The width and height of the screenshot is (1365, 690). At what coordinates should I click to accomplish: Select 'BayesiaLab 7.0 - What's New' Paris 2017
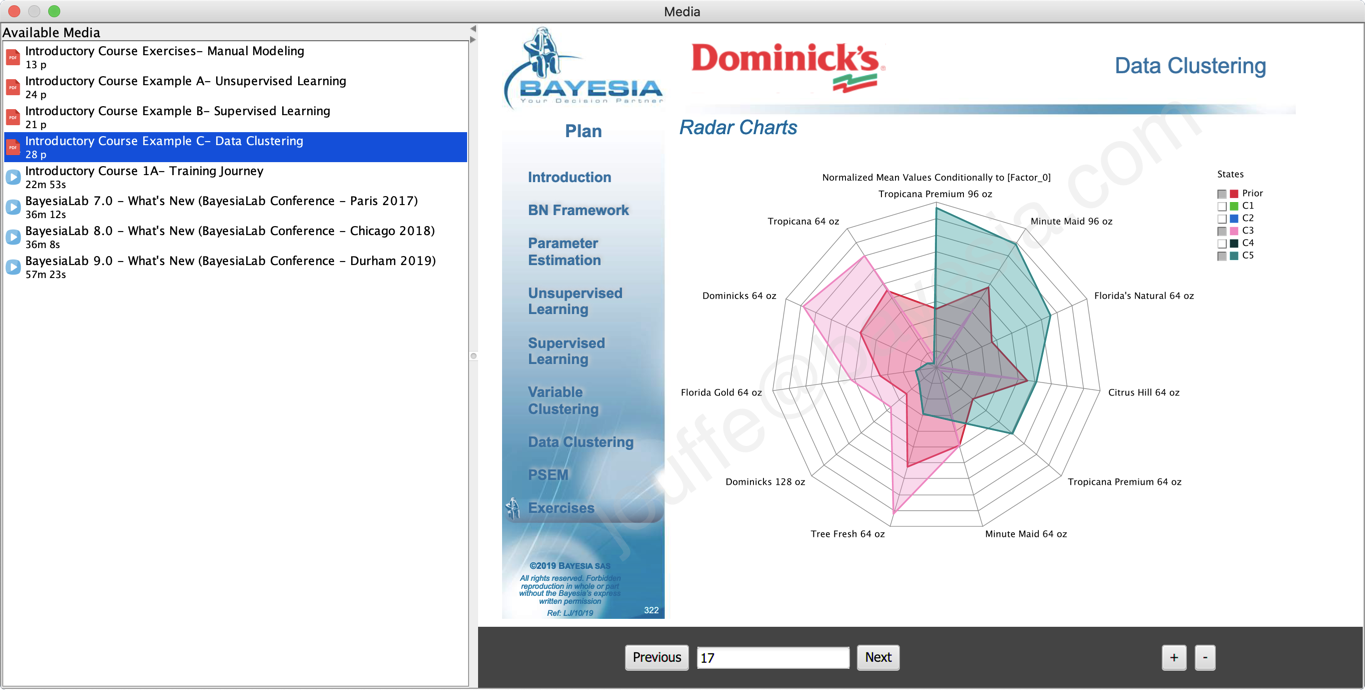(235, 207)
